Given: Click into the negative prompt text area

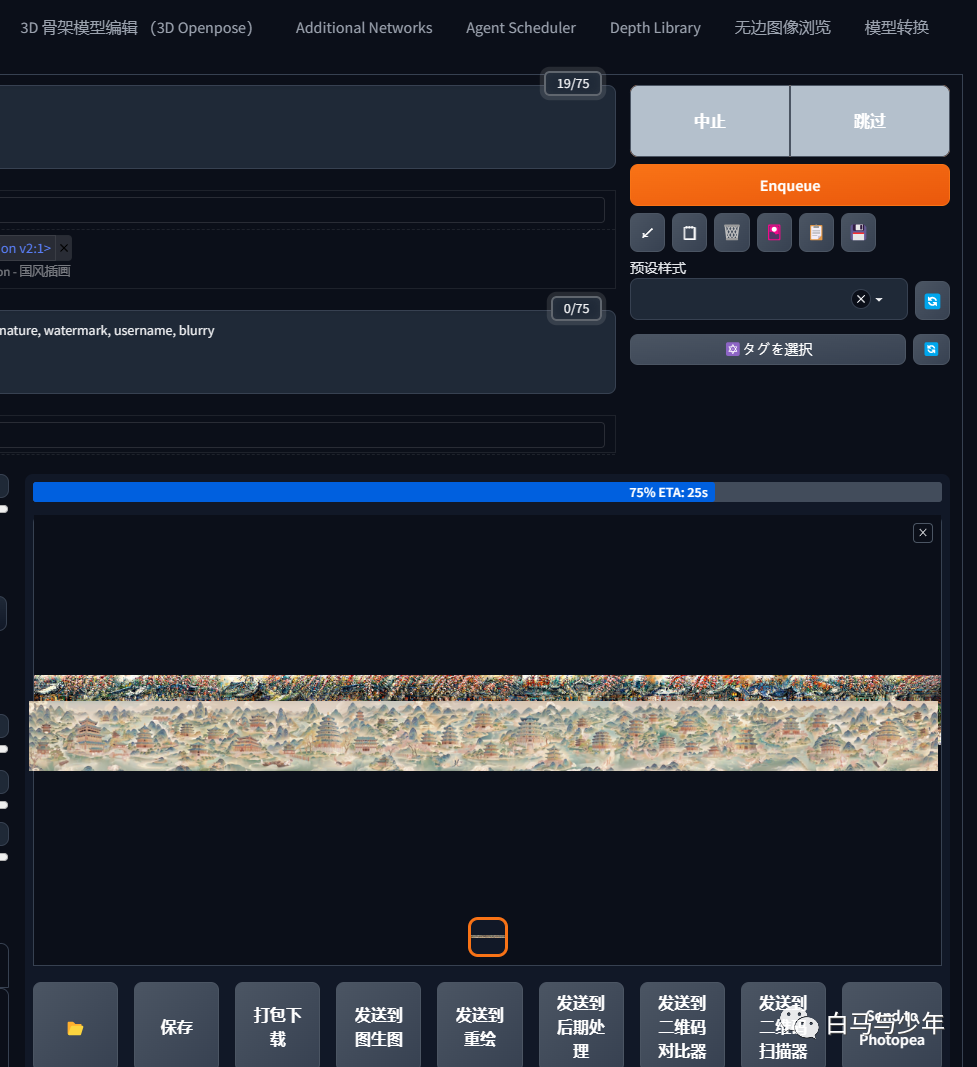Looking at the screenshot, I should pyautogui.click(x=306, y=352).
